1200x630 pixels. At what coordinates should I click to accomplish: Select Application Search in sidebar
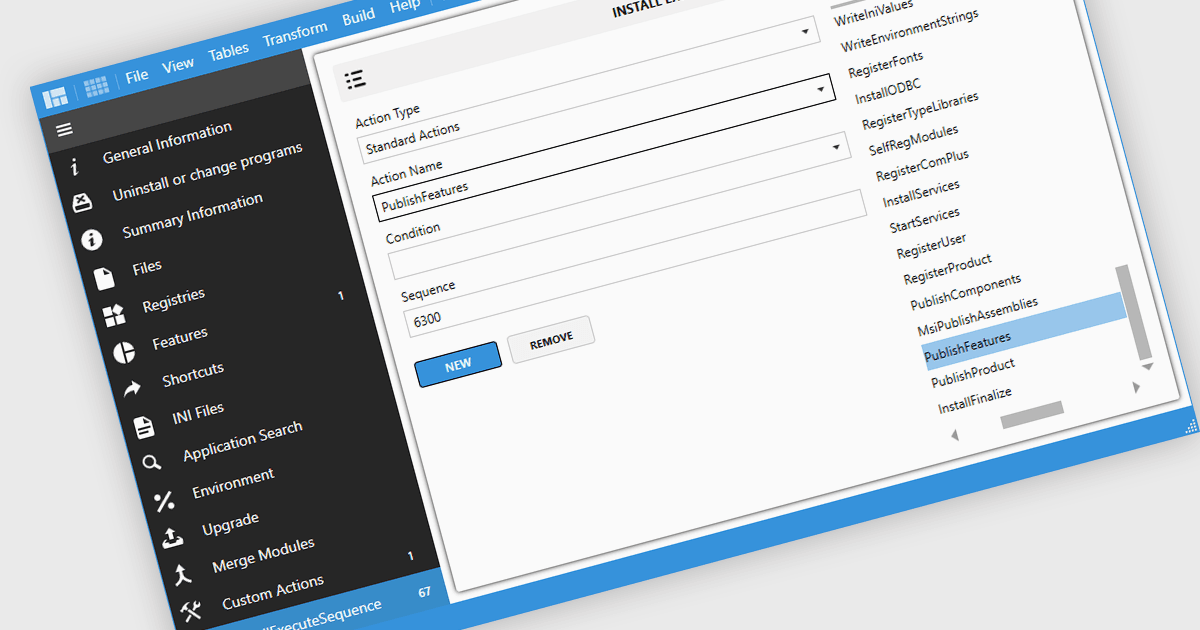(x=243, y=441)
